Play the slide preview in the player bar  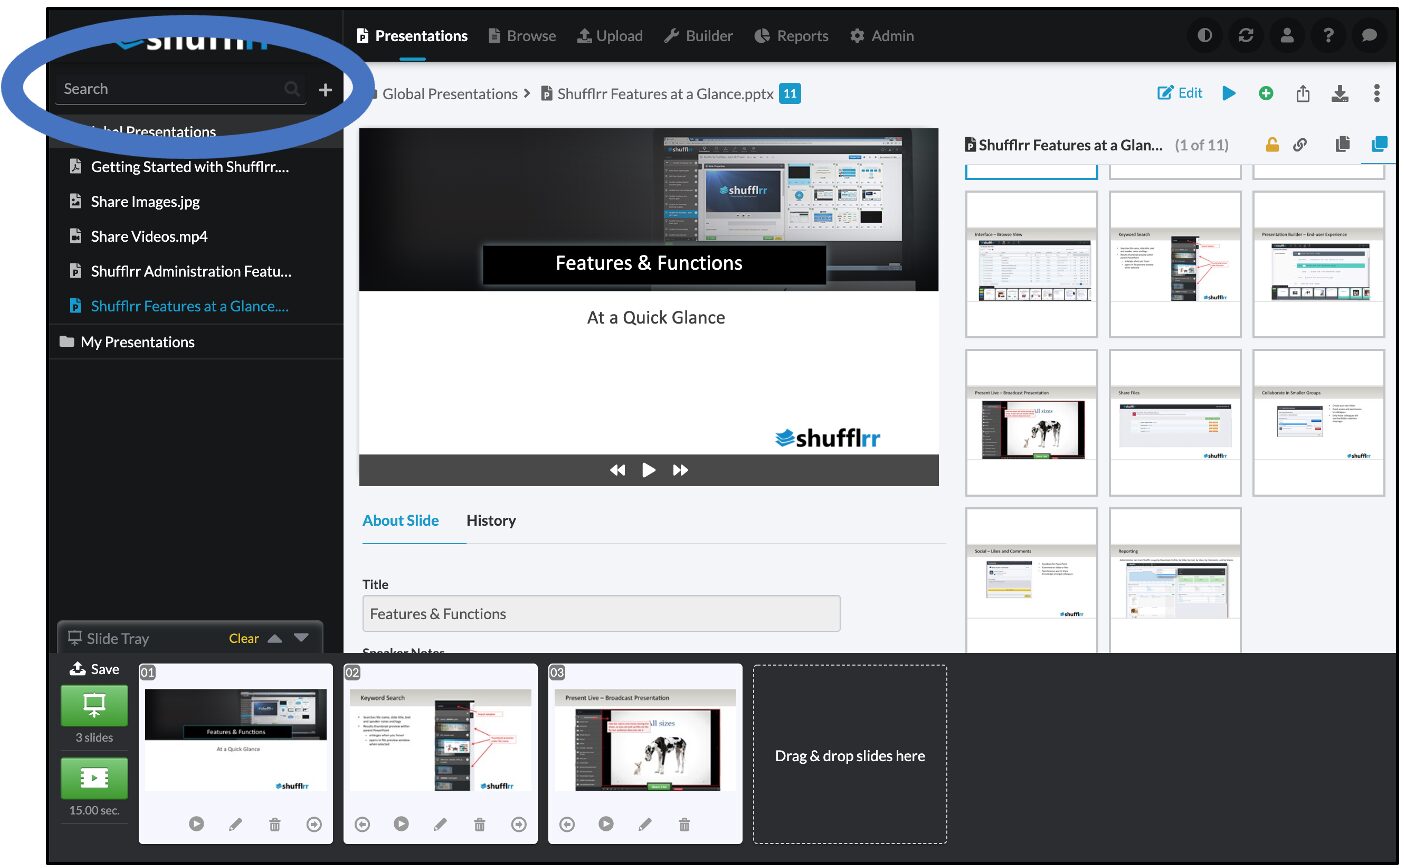click(649, 470)
